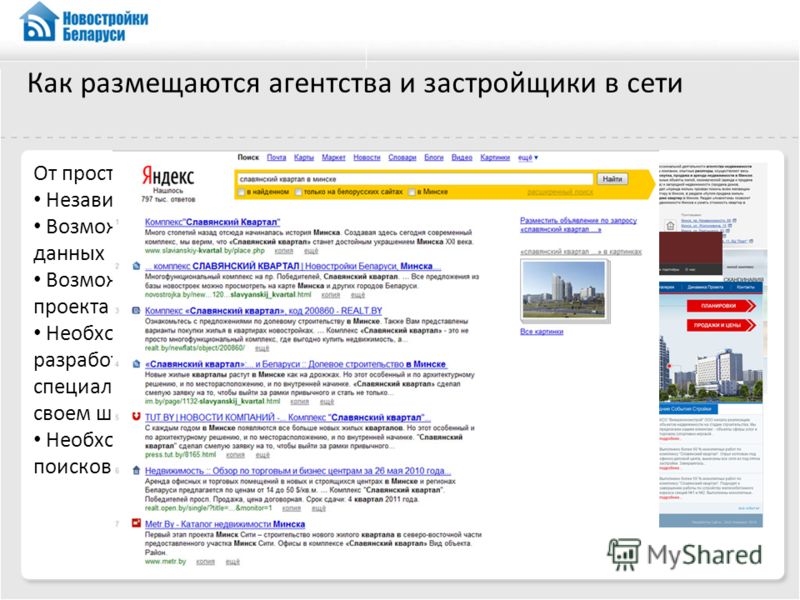Click 'копия' link under im.by result
This screenshot has width=800, height=600.
click(299, 402)
